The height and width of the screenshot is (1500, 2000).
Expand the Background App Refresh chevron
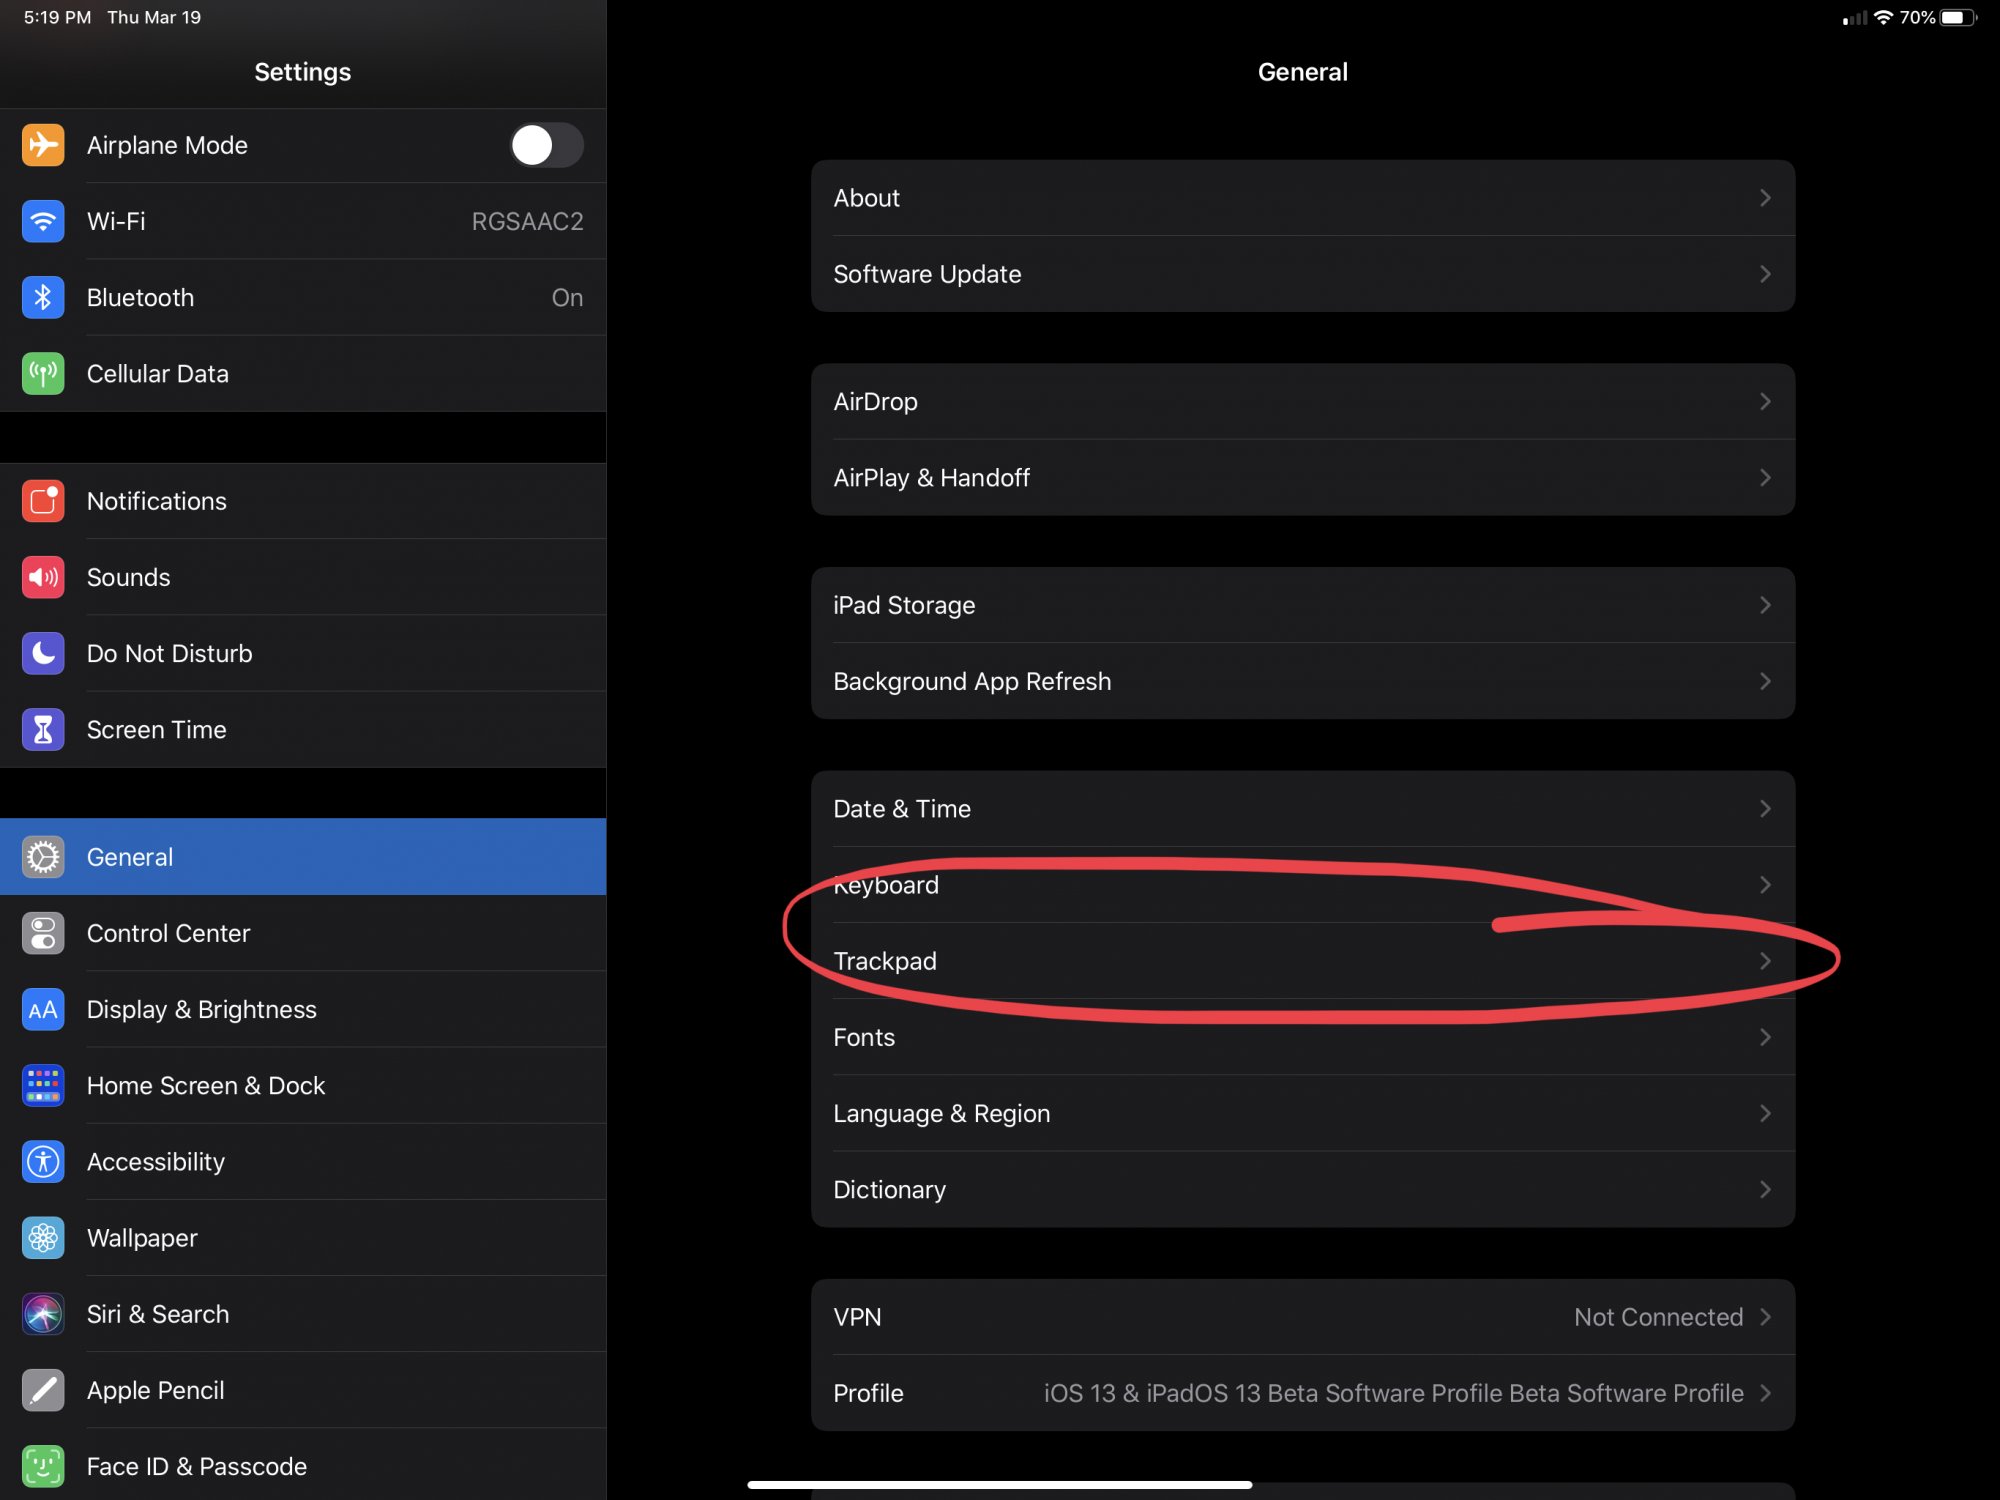point(1765,681)
